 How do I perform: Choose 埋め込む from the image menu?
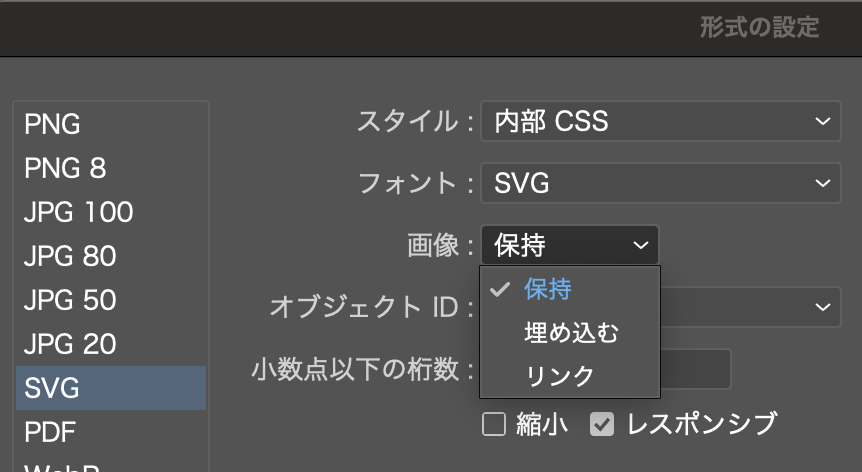click(571, 333)
